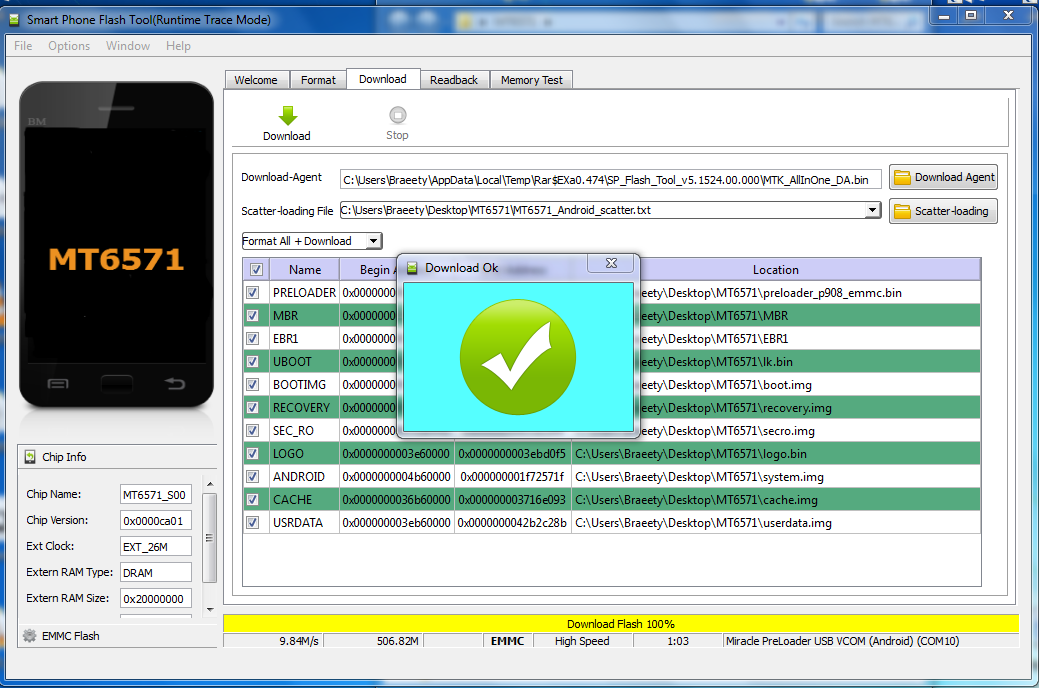Click the Chip Name field
Viewport: 1039px width, 688px height.
tap(156, 494)
